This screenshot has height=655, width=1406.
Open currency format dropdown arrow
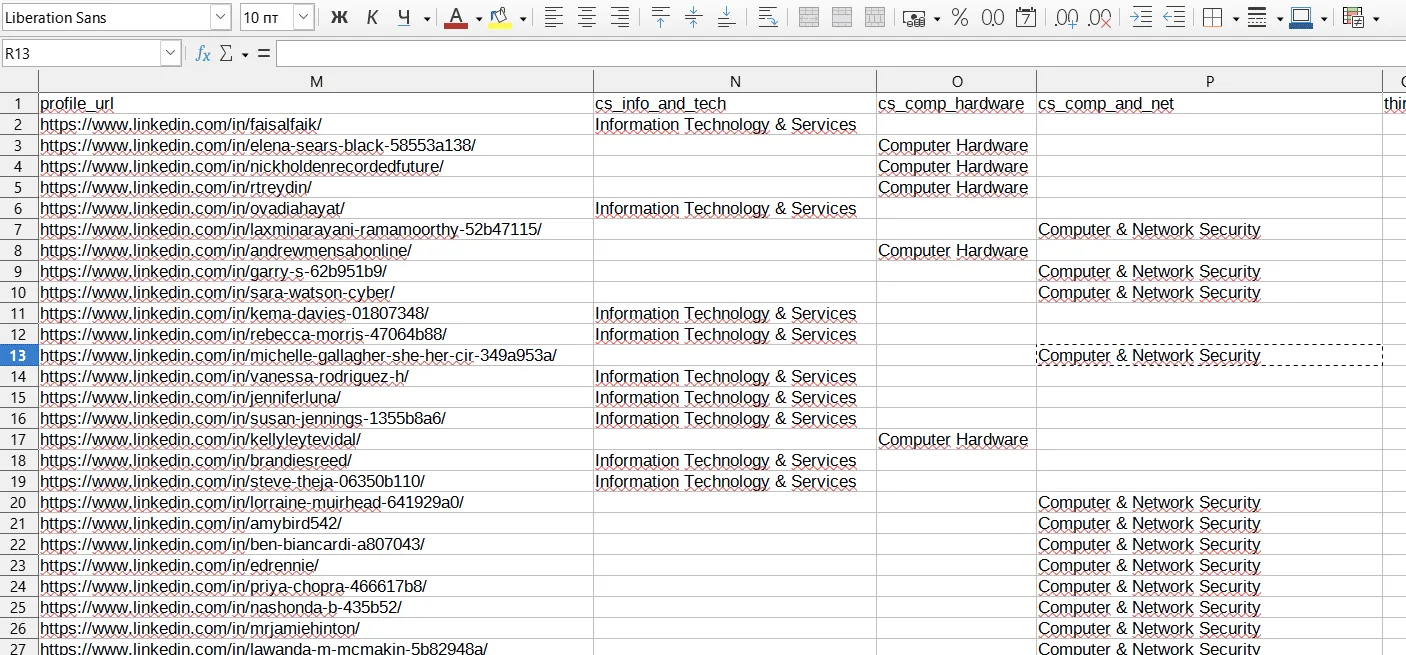coord(937,18)
